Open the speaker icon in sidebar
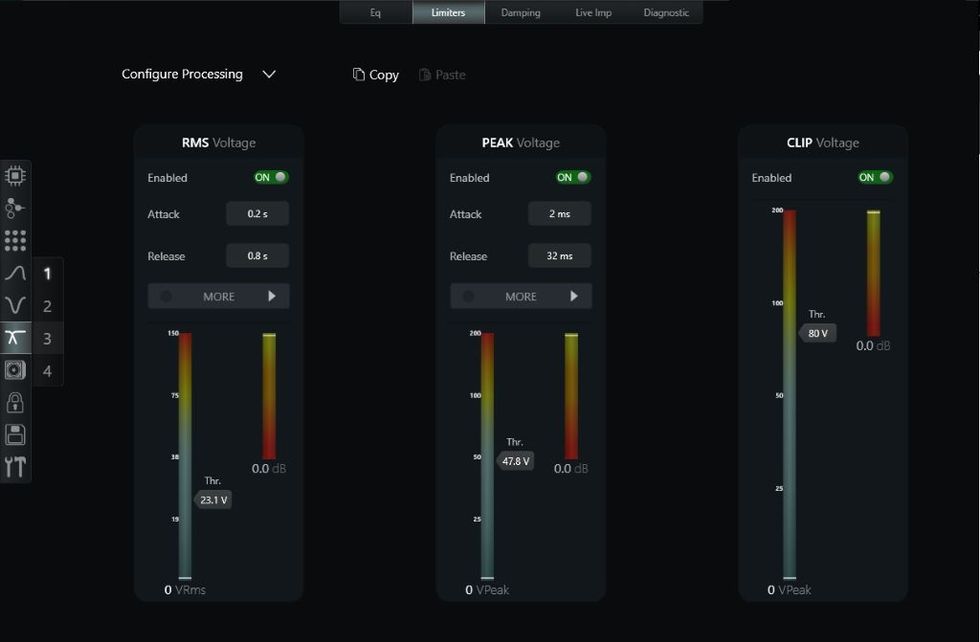 15,370
